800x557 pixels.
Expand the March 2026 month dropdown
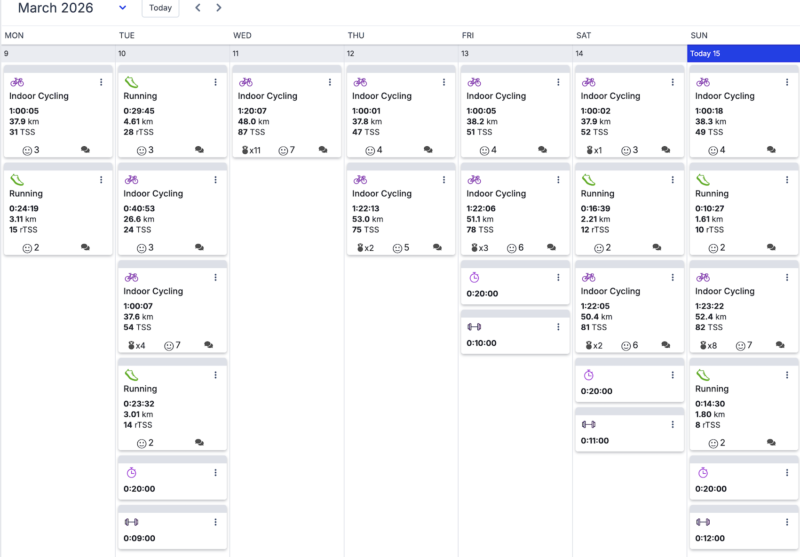click(x=122, y=8)
